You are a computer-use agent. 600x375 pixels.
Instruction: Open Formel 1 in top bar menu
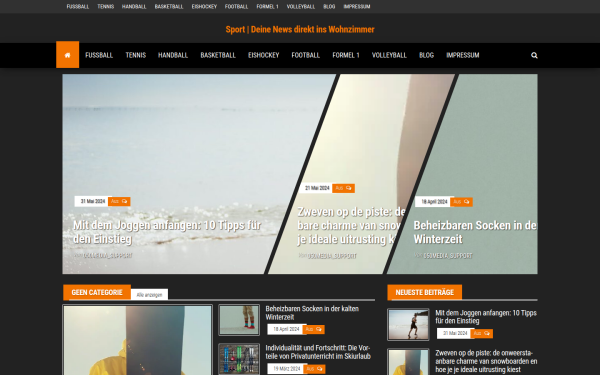coord(267,7)
